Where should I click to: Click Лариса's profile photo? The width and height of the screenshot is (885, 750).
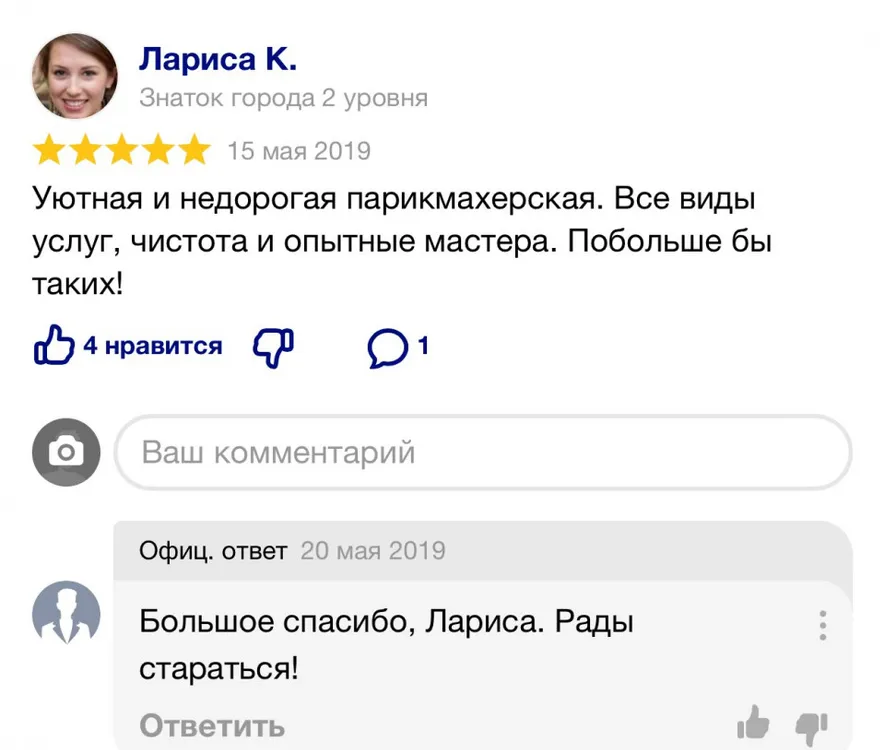click(x=74, y=76)
